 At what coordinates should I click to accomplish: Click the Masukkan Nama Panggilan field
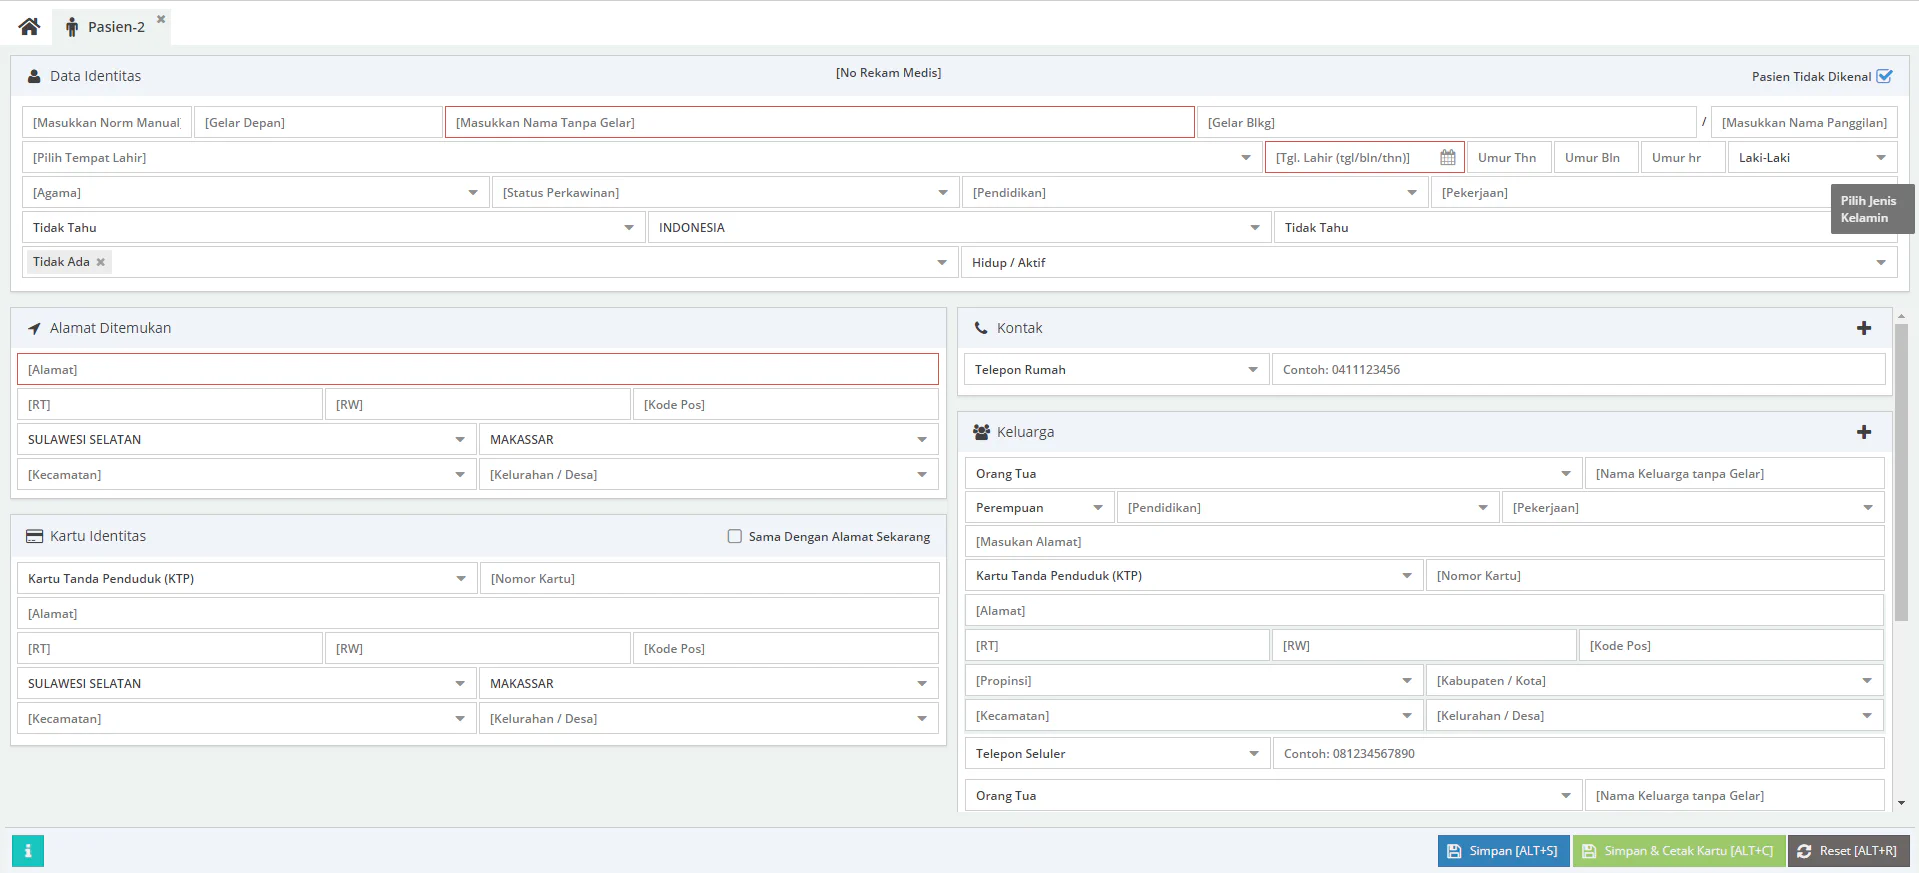point(1804,122)
